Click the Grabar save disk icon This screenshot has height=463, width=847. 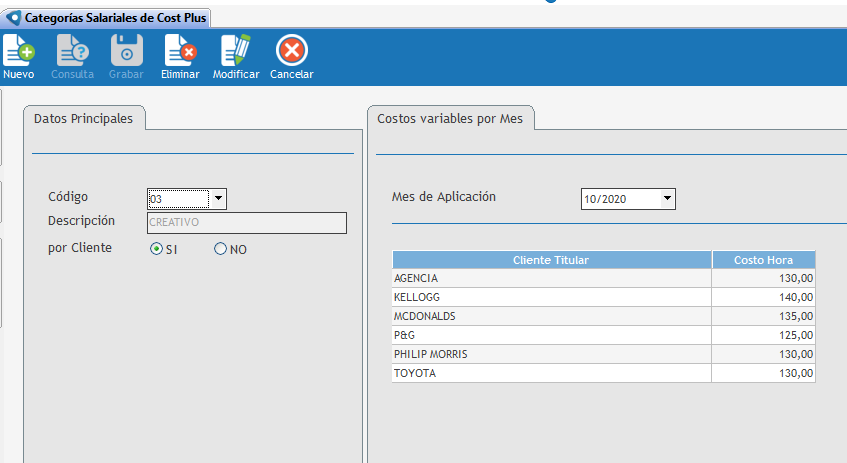(126, 50)
